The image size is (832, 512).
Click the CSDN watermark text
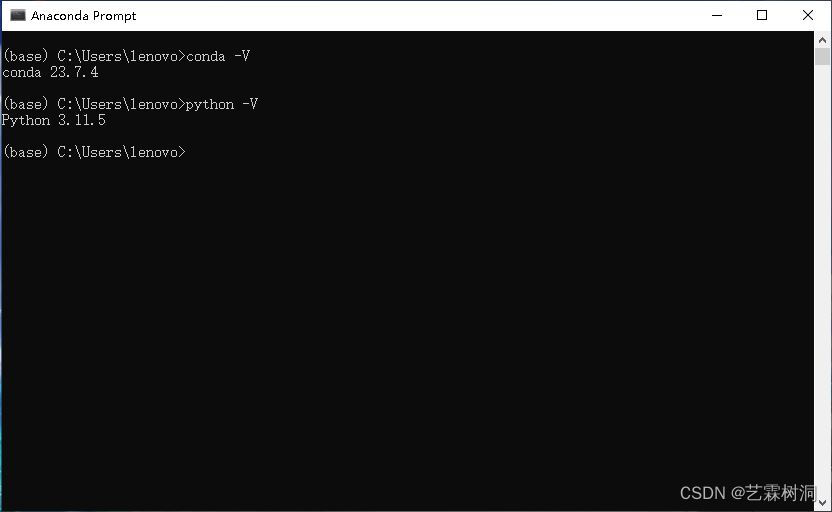point(748,493)
